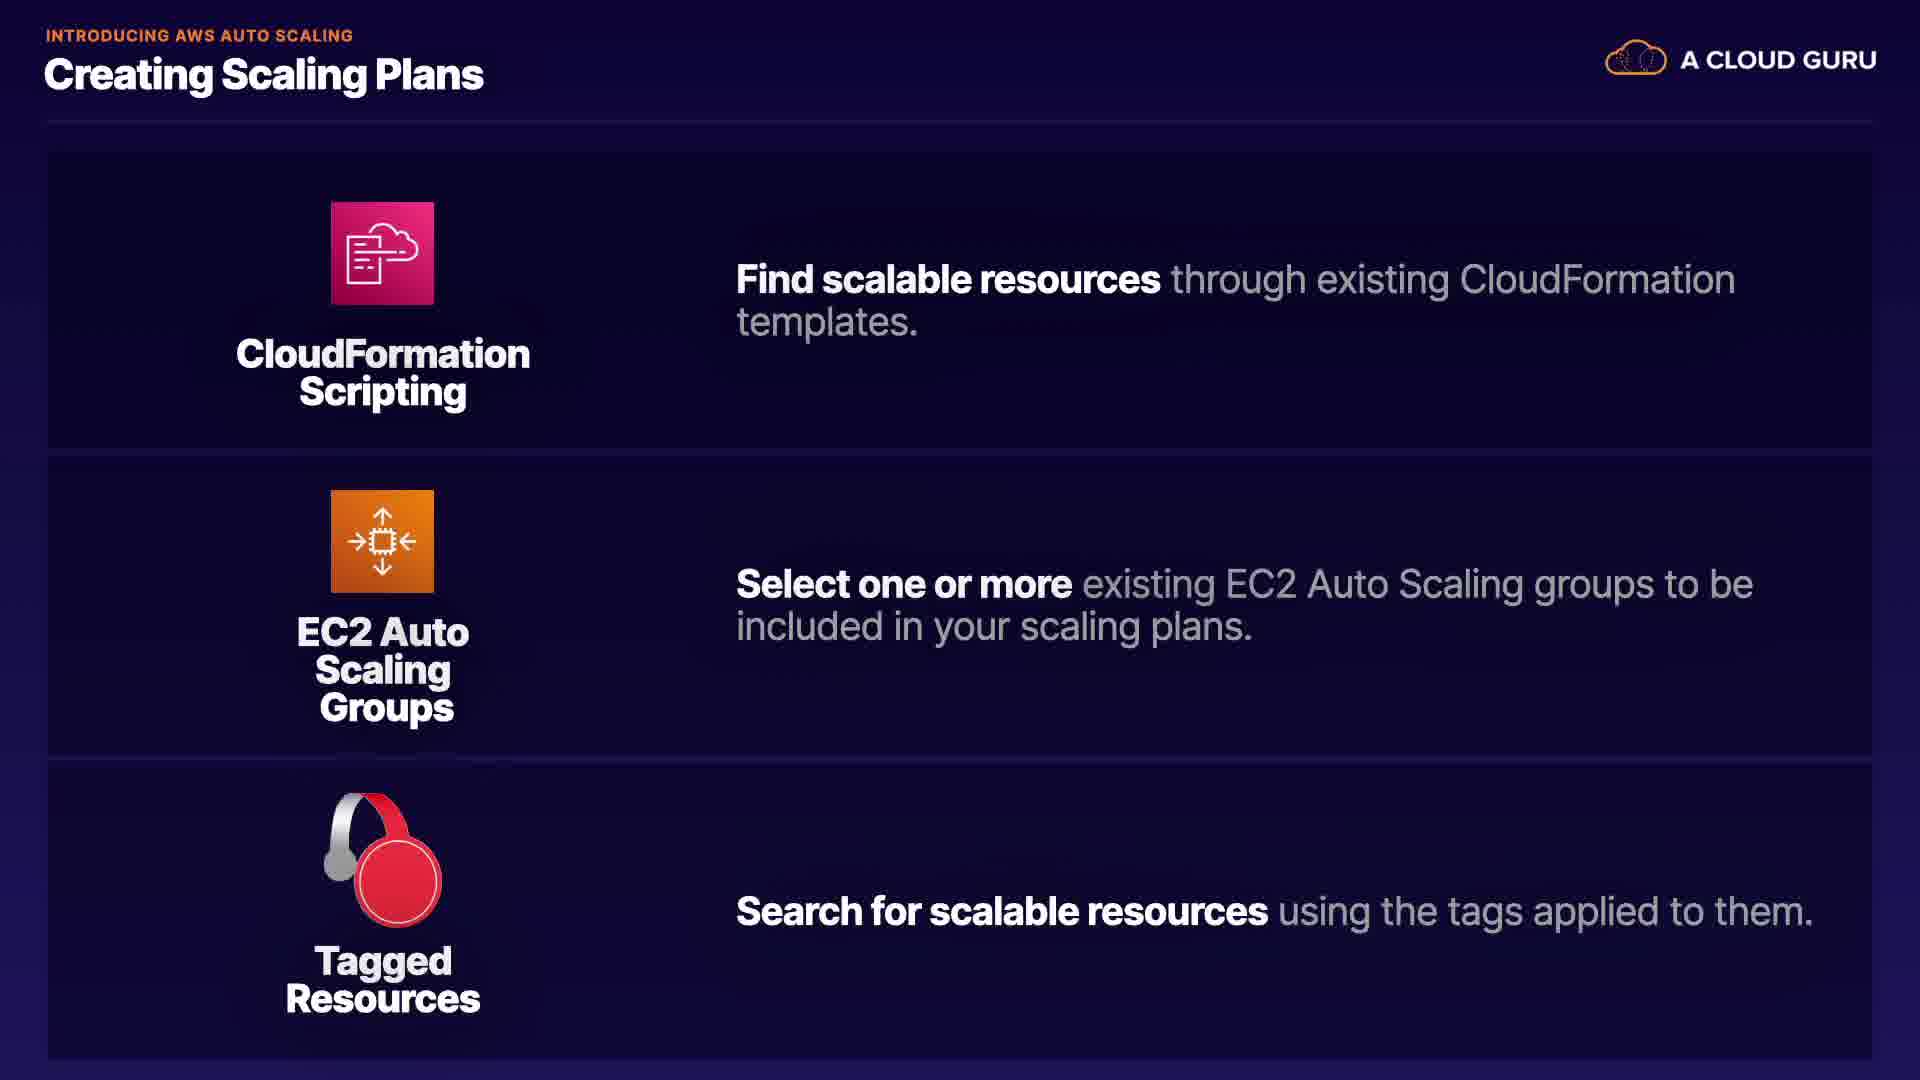The image size is (1920, 1080).
Task: Click the red tag icon
Action: tap(398, 881)
